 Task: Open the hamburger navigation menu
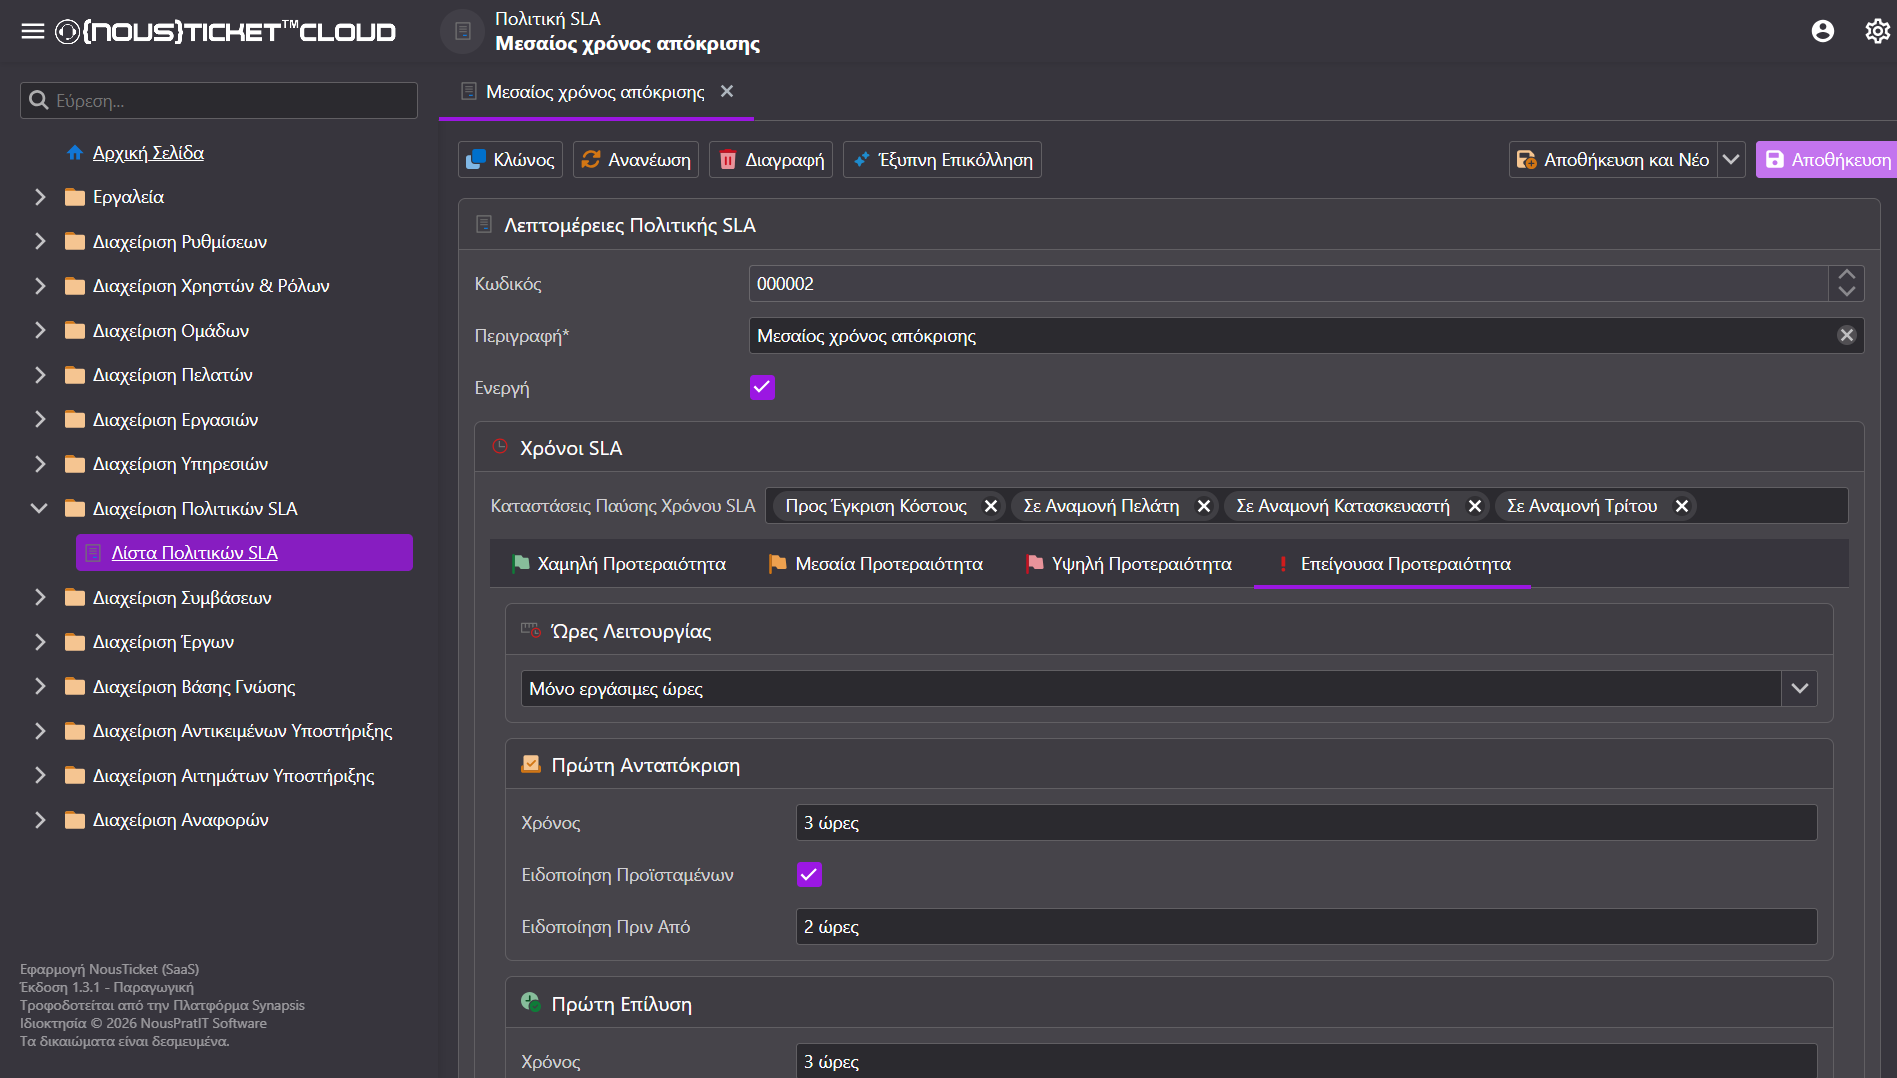point(33,31)
